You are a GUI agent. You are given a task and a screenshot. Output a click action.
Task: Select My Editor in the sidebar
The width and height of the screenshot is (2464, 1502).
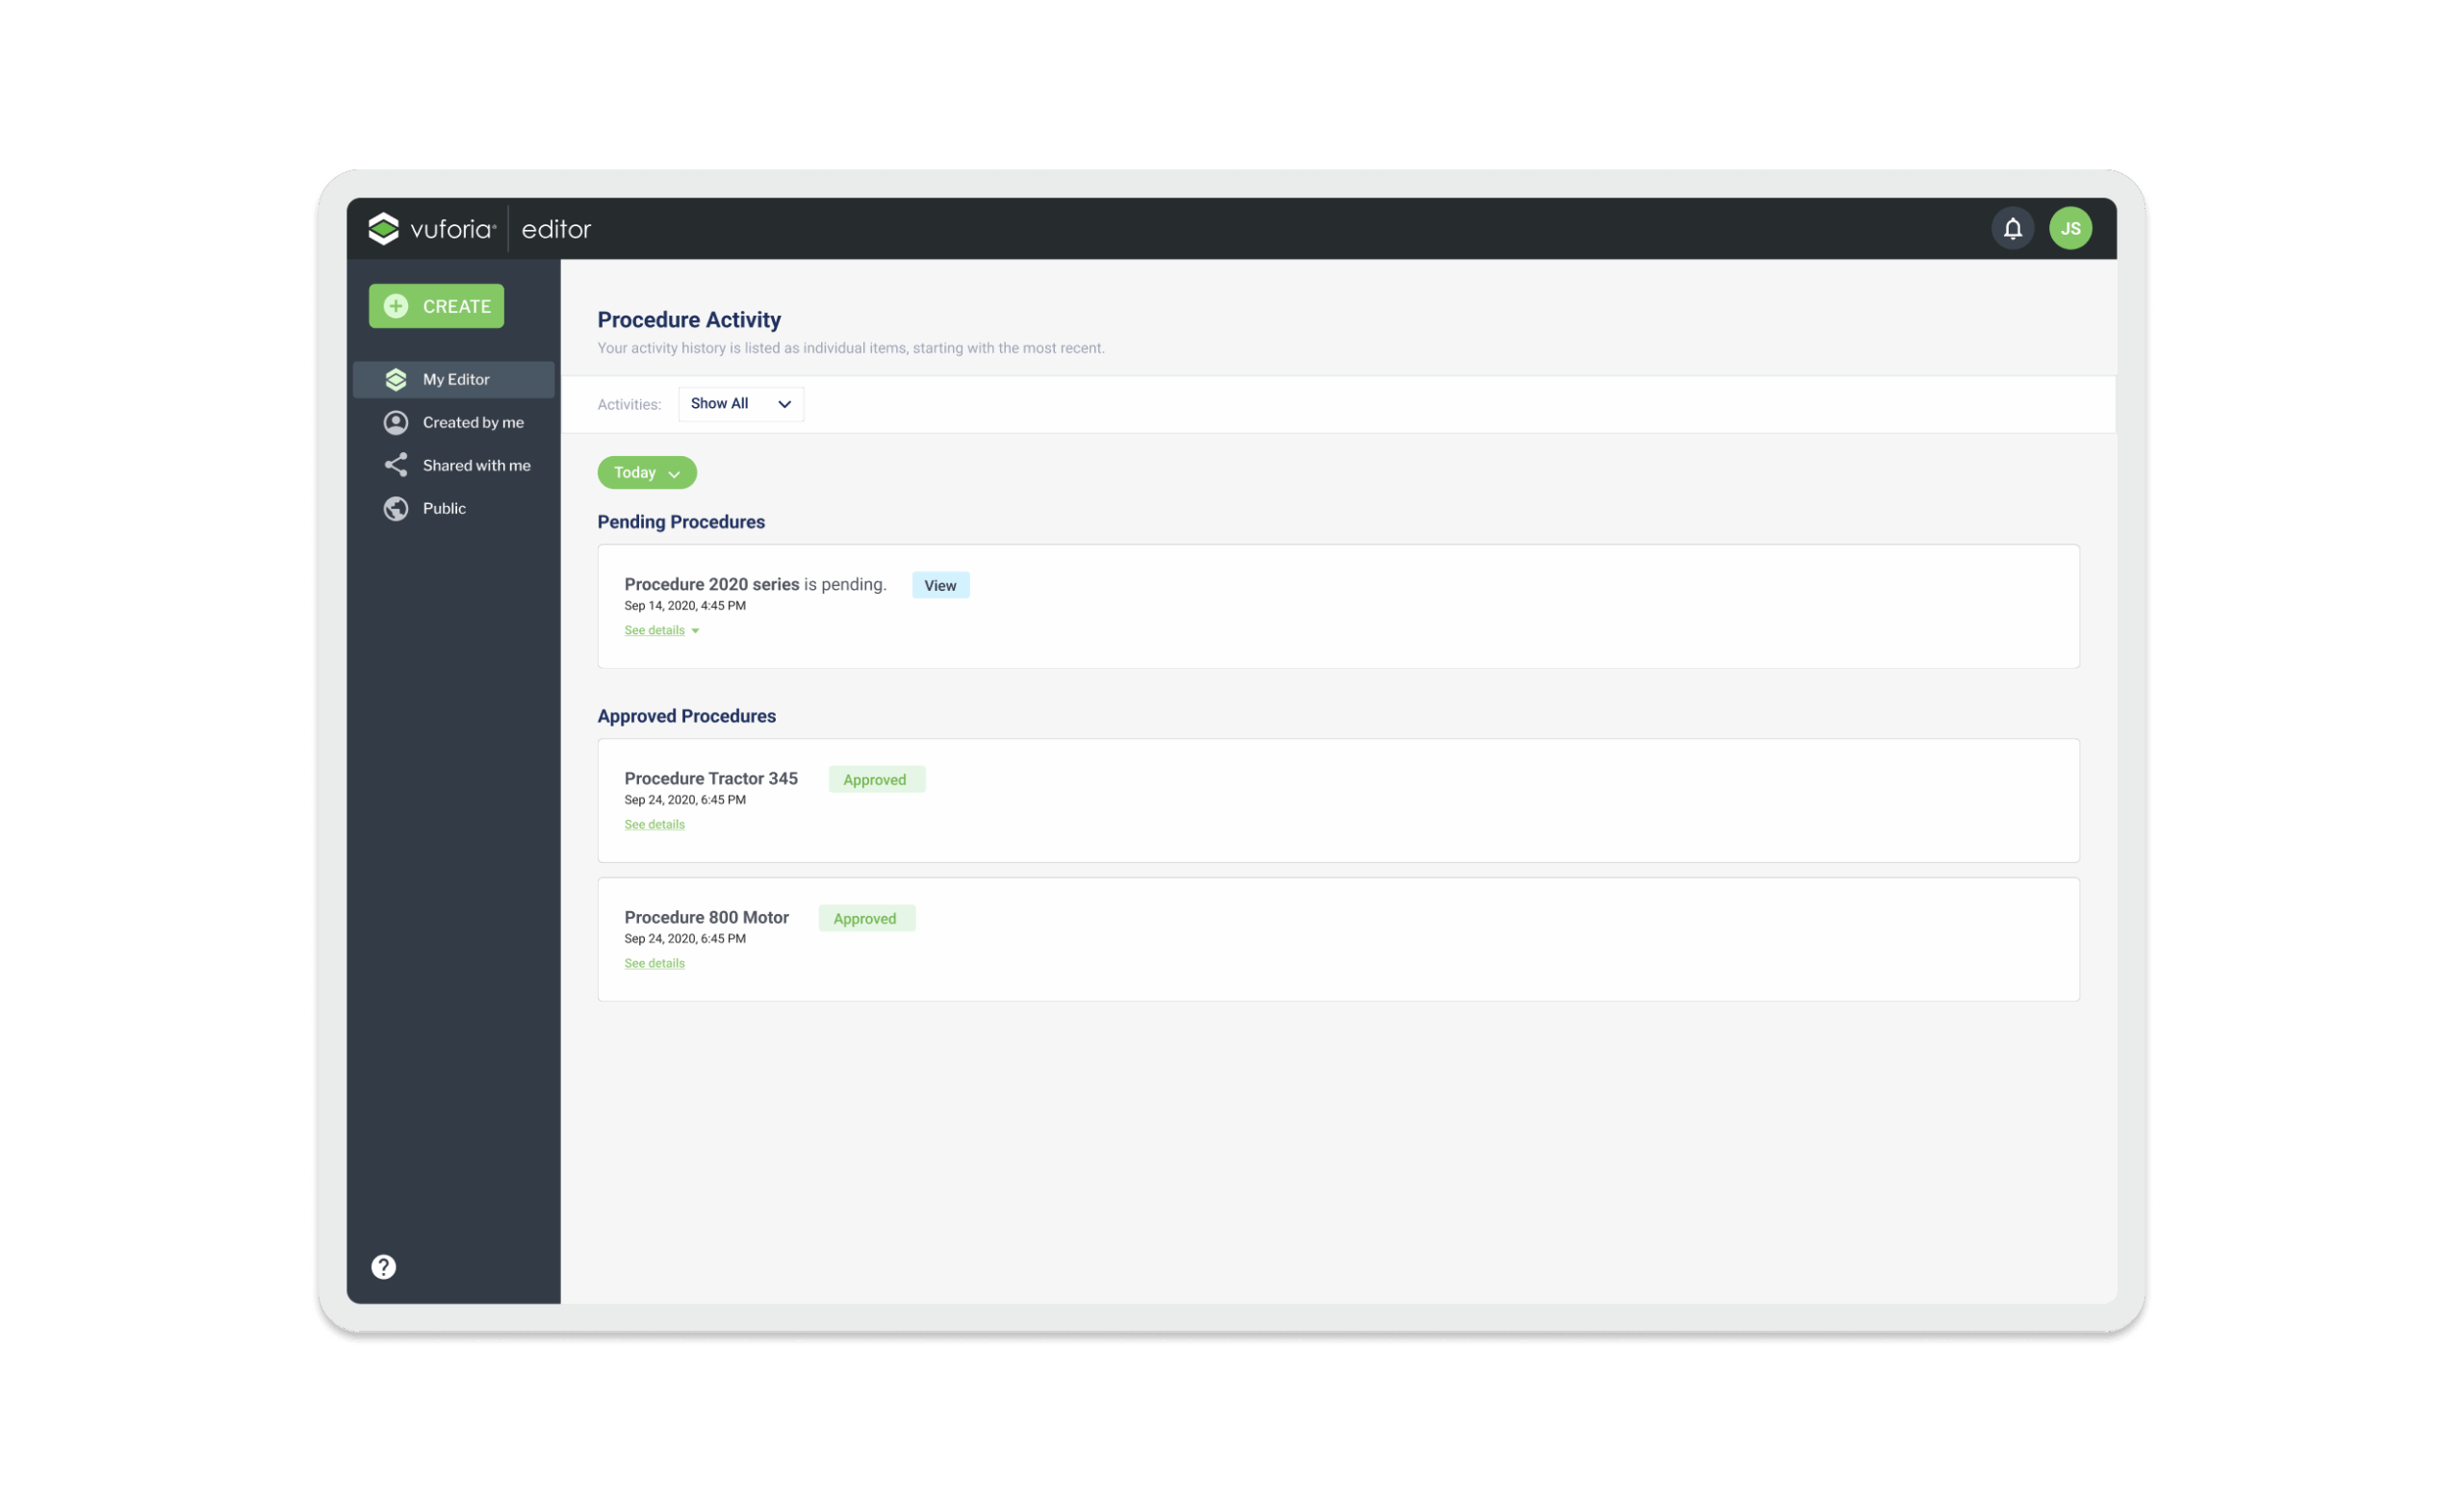(455, 379)
